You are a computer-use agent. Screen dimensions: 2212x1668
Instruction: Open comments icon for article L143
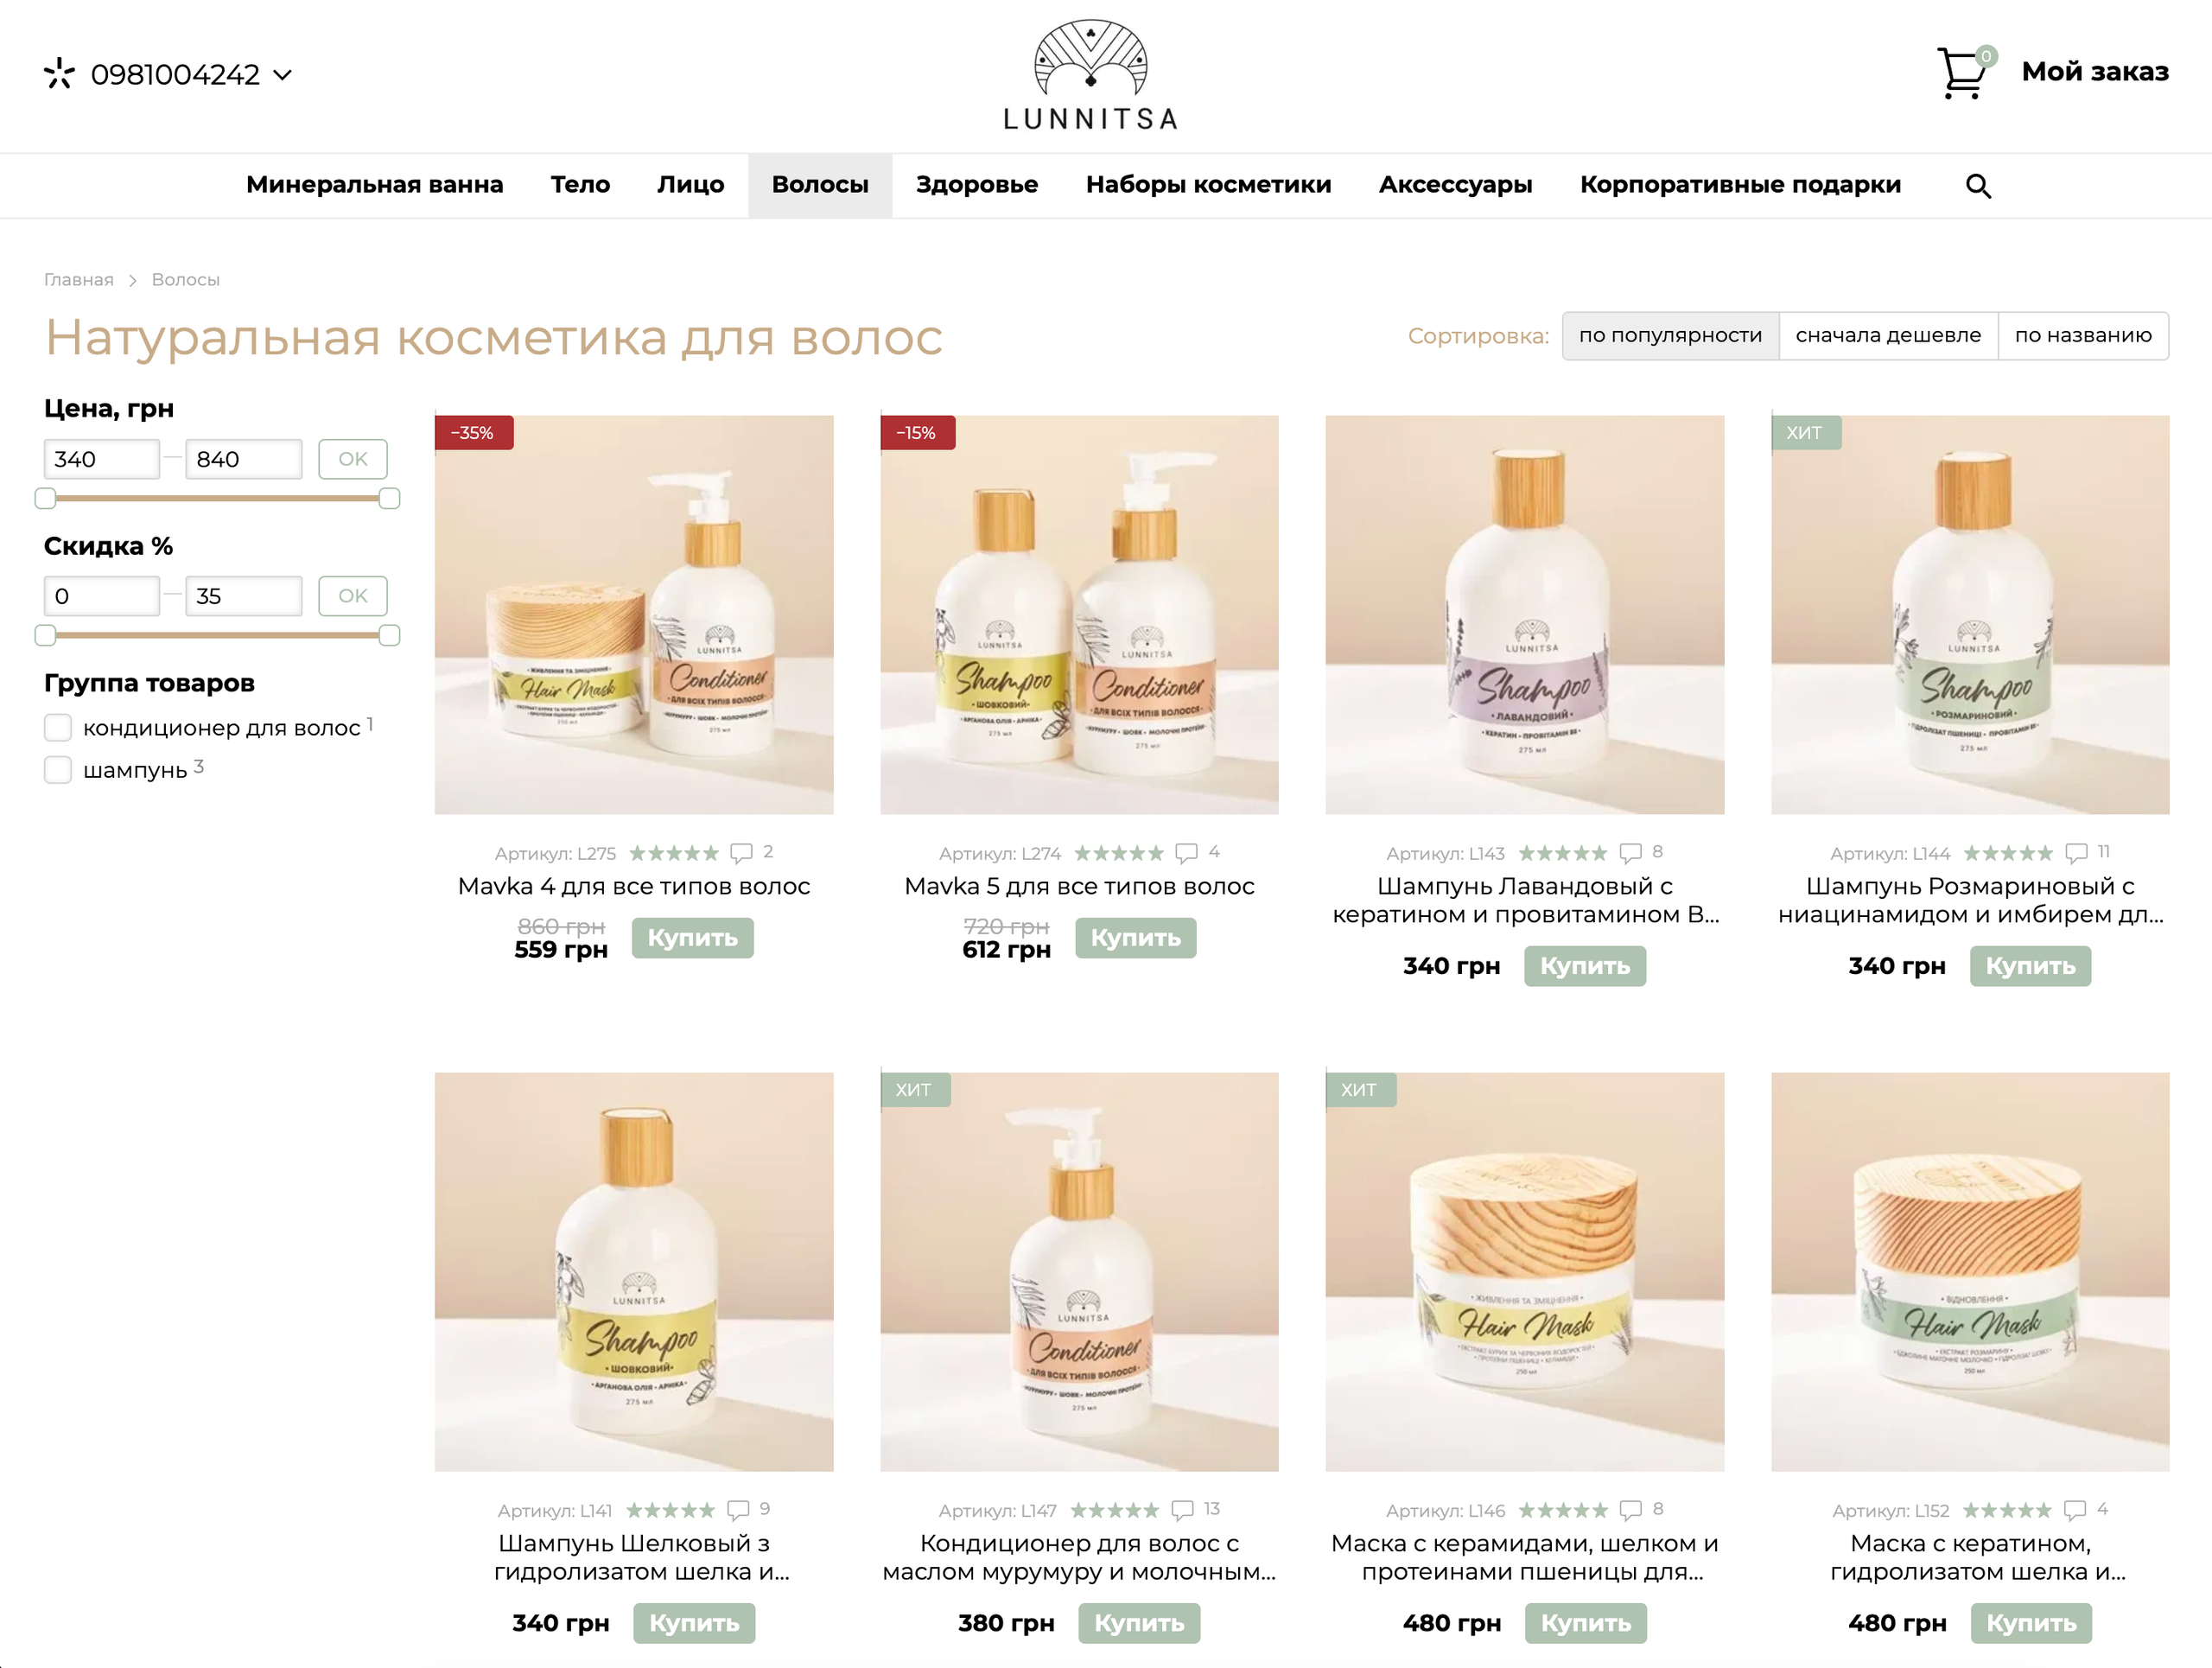tap(1631, 853)
